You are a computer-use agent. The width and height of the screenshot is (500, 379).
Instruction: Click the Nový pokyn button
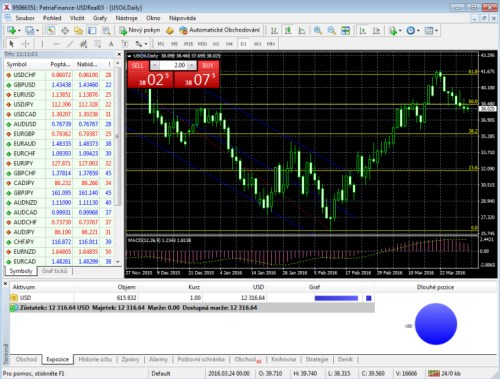coord(140,30)
